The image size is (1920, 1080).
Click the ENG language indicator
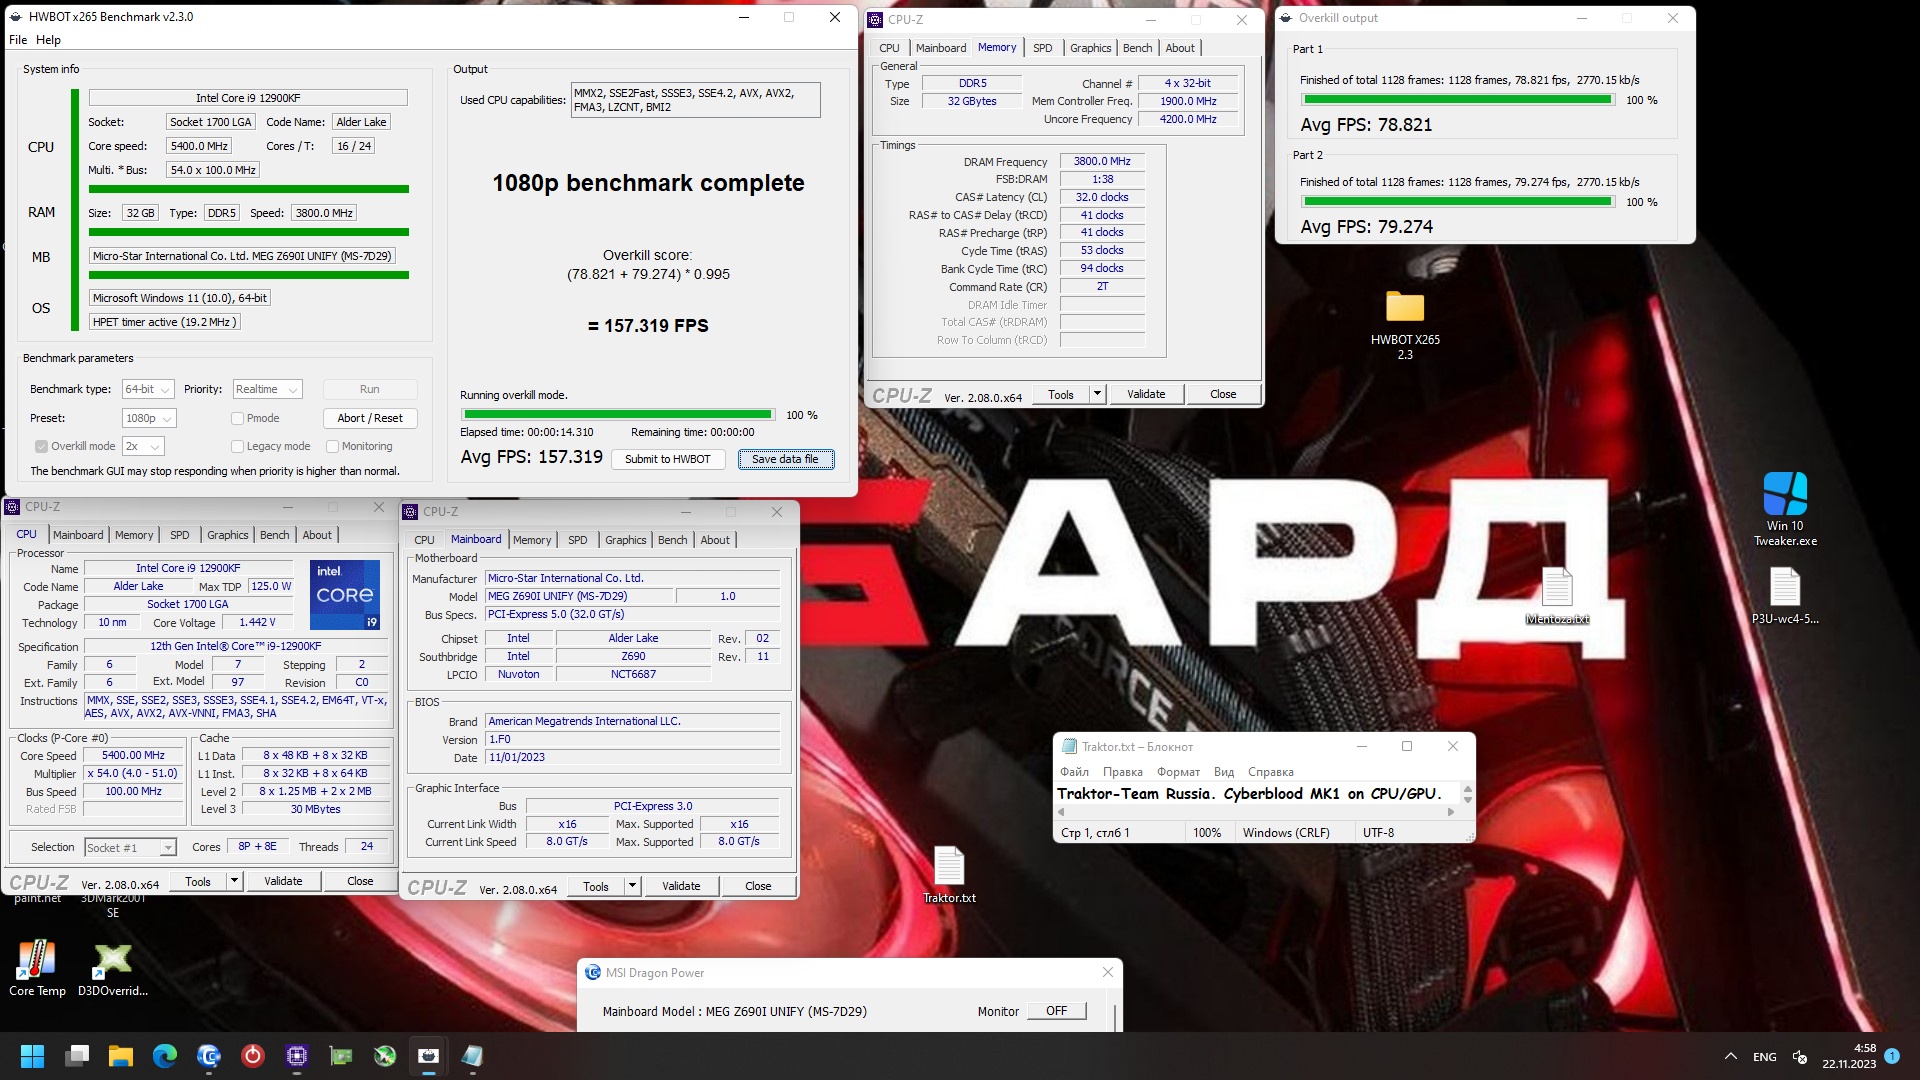1765,1057
